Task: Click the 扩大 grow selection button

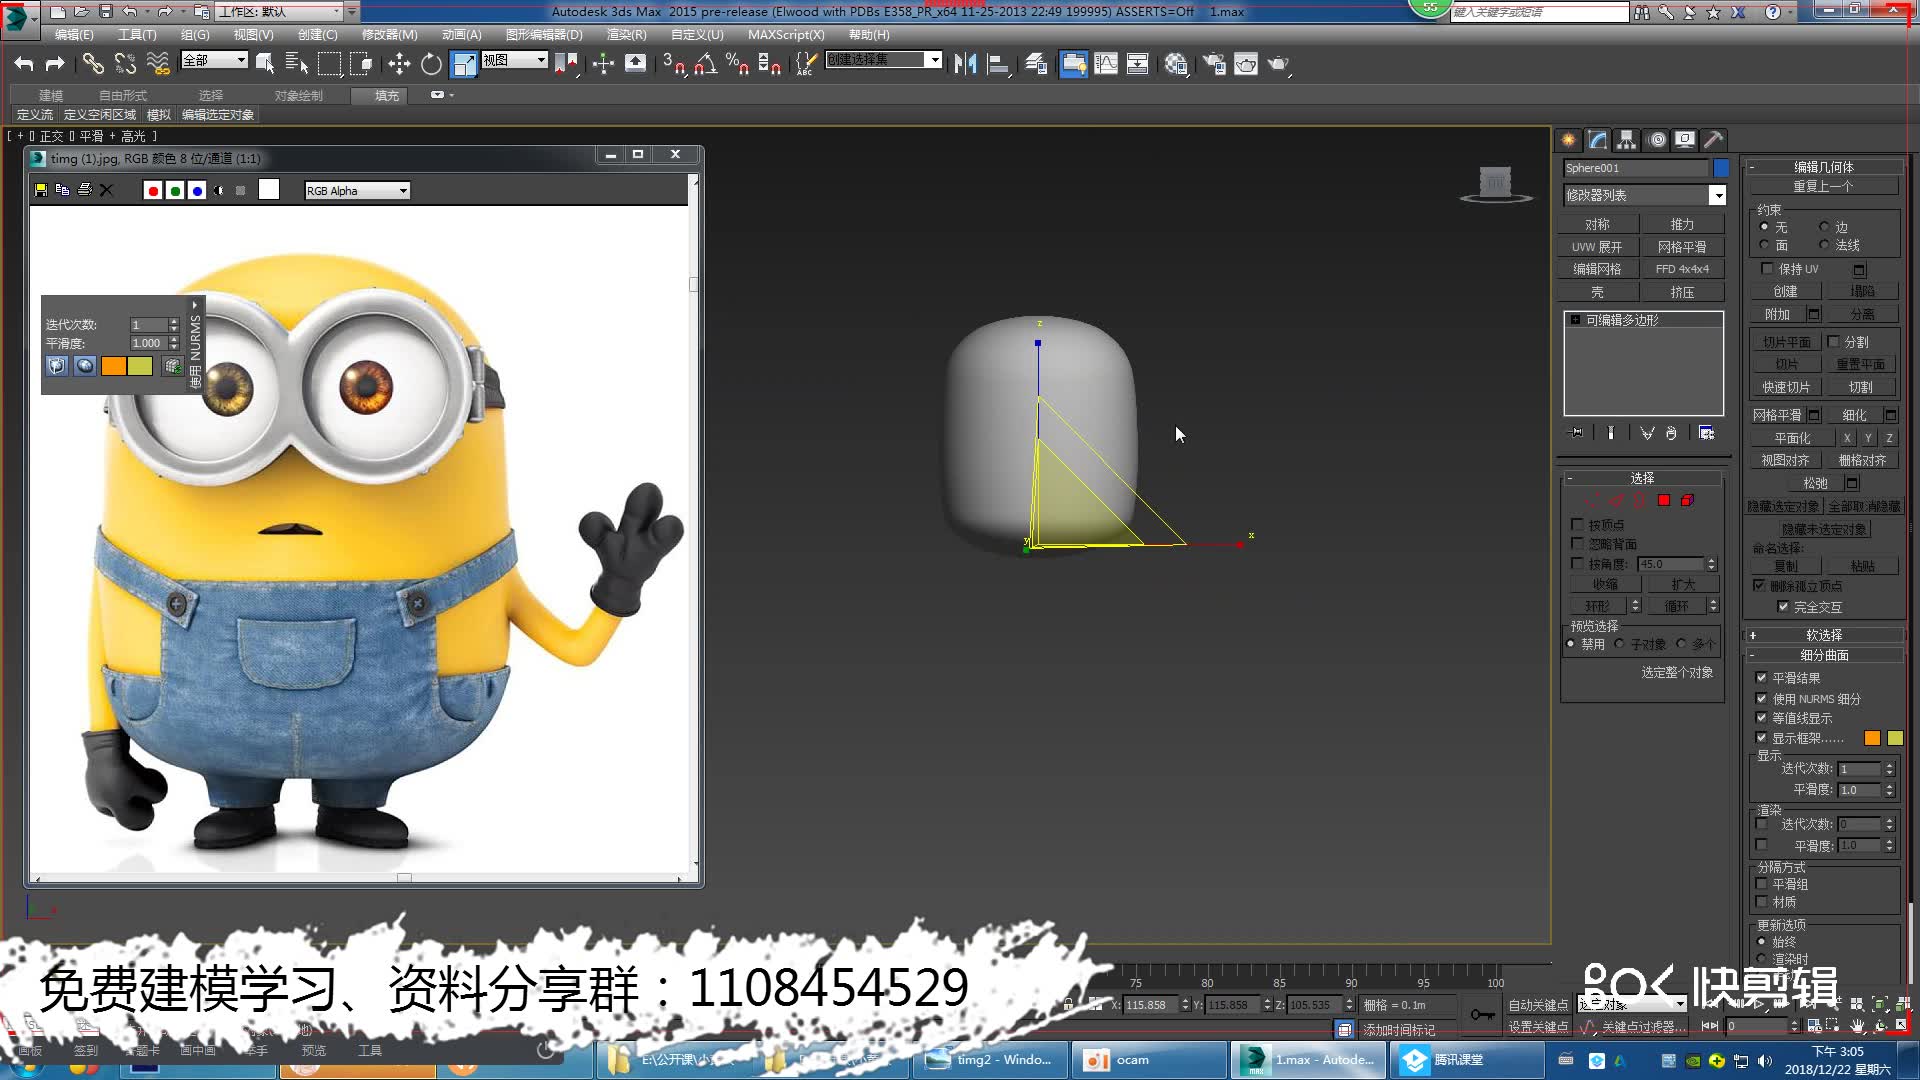Action: pos(1684,584)
